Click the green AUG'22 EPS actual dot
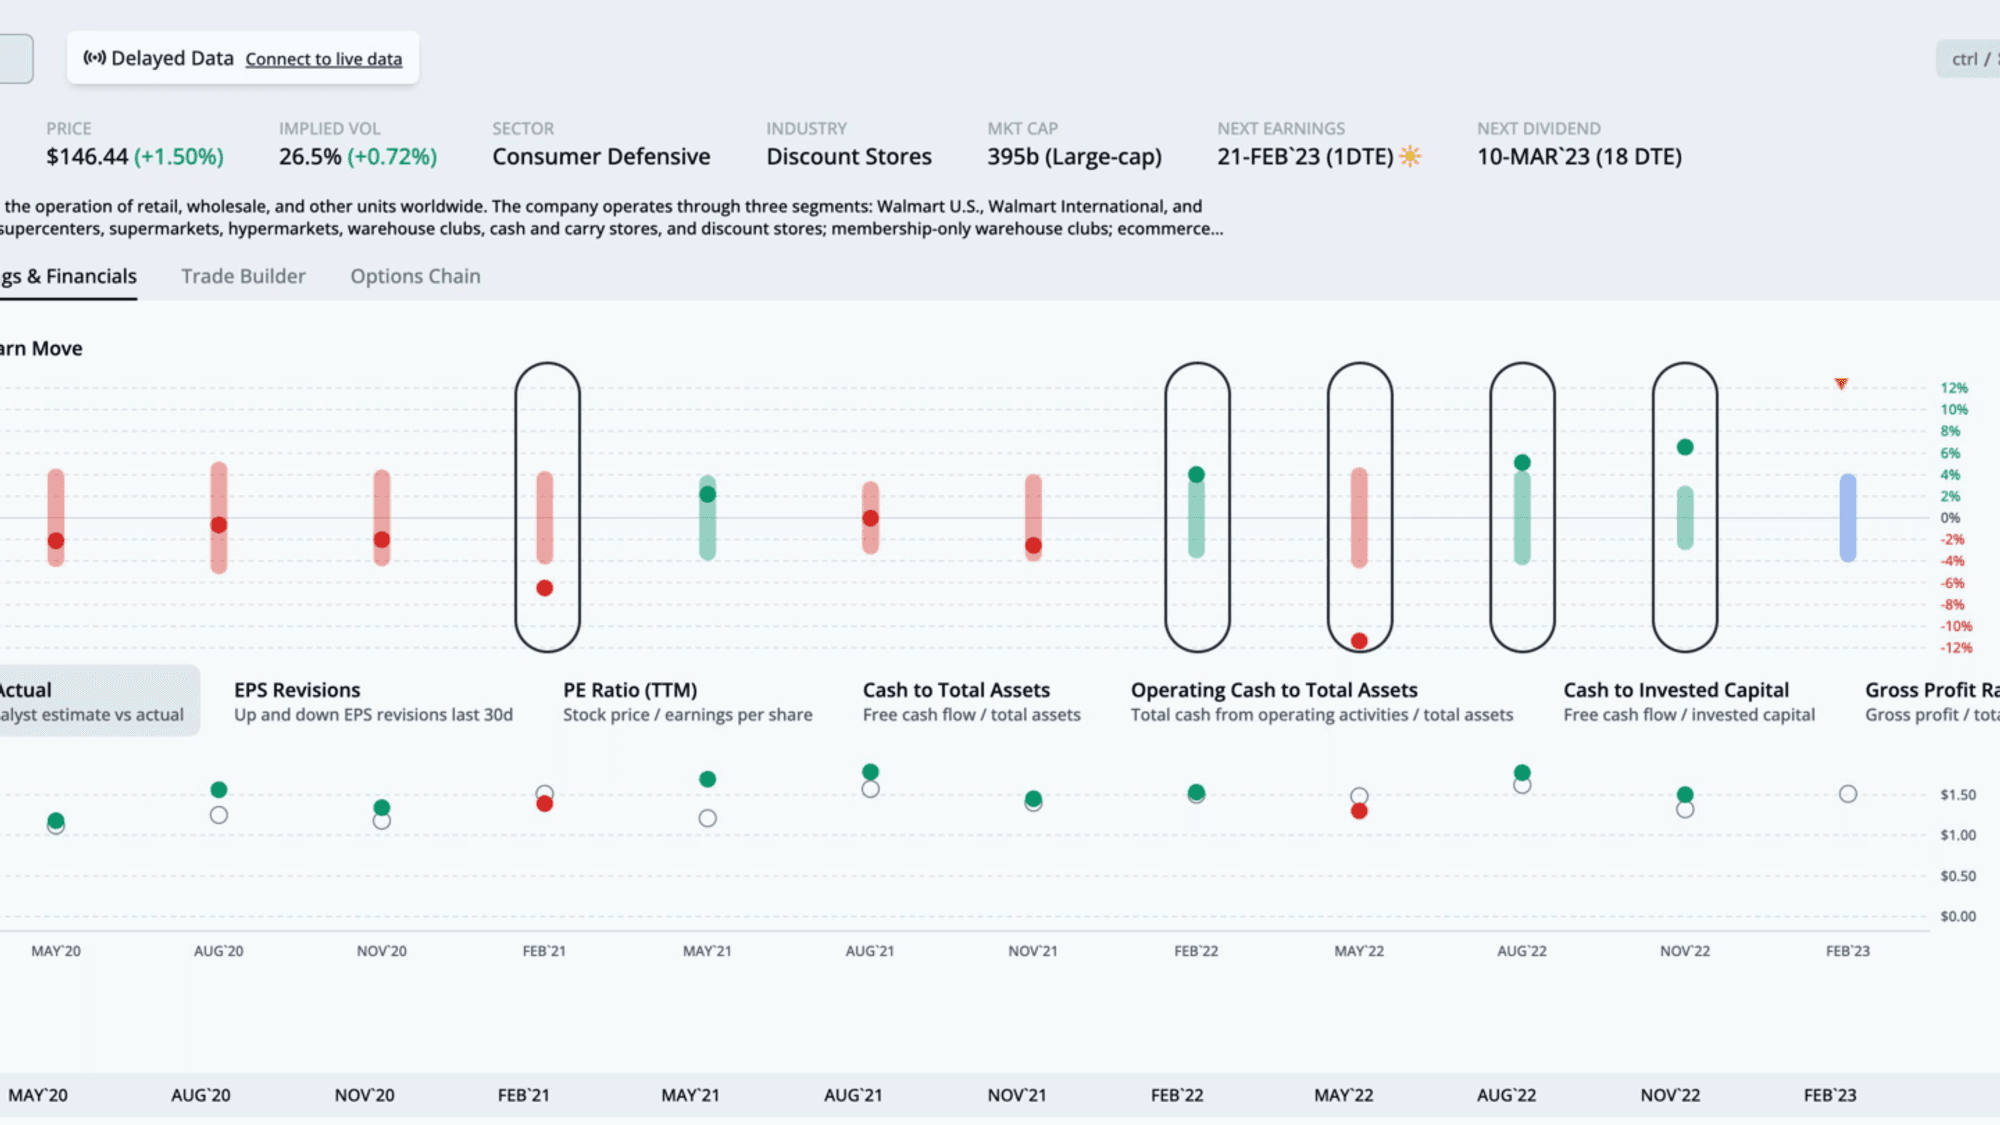Screen dimensions: 2000x1125 (1522, 772)
